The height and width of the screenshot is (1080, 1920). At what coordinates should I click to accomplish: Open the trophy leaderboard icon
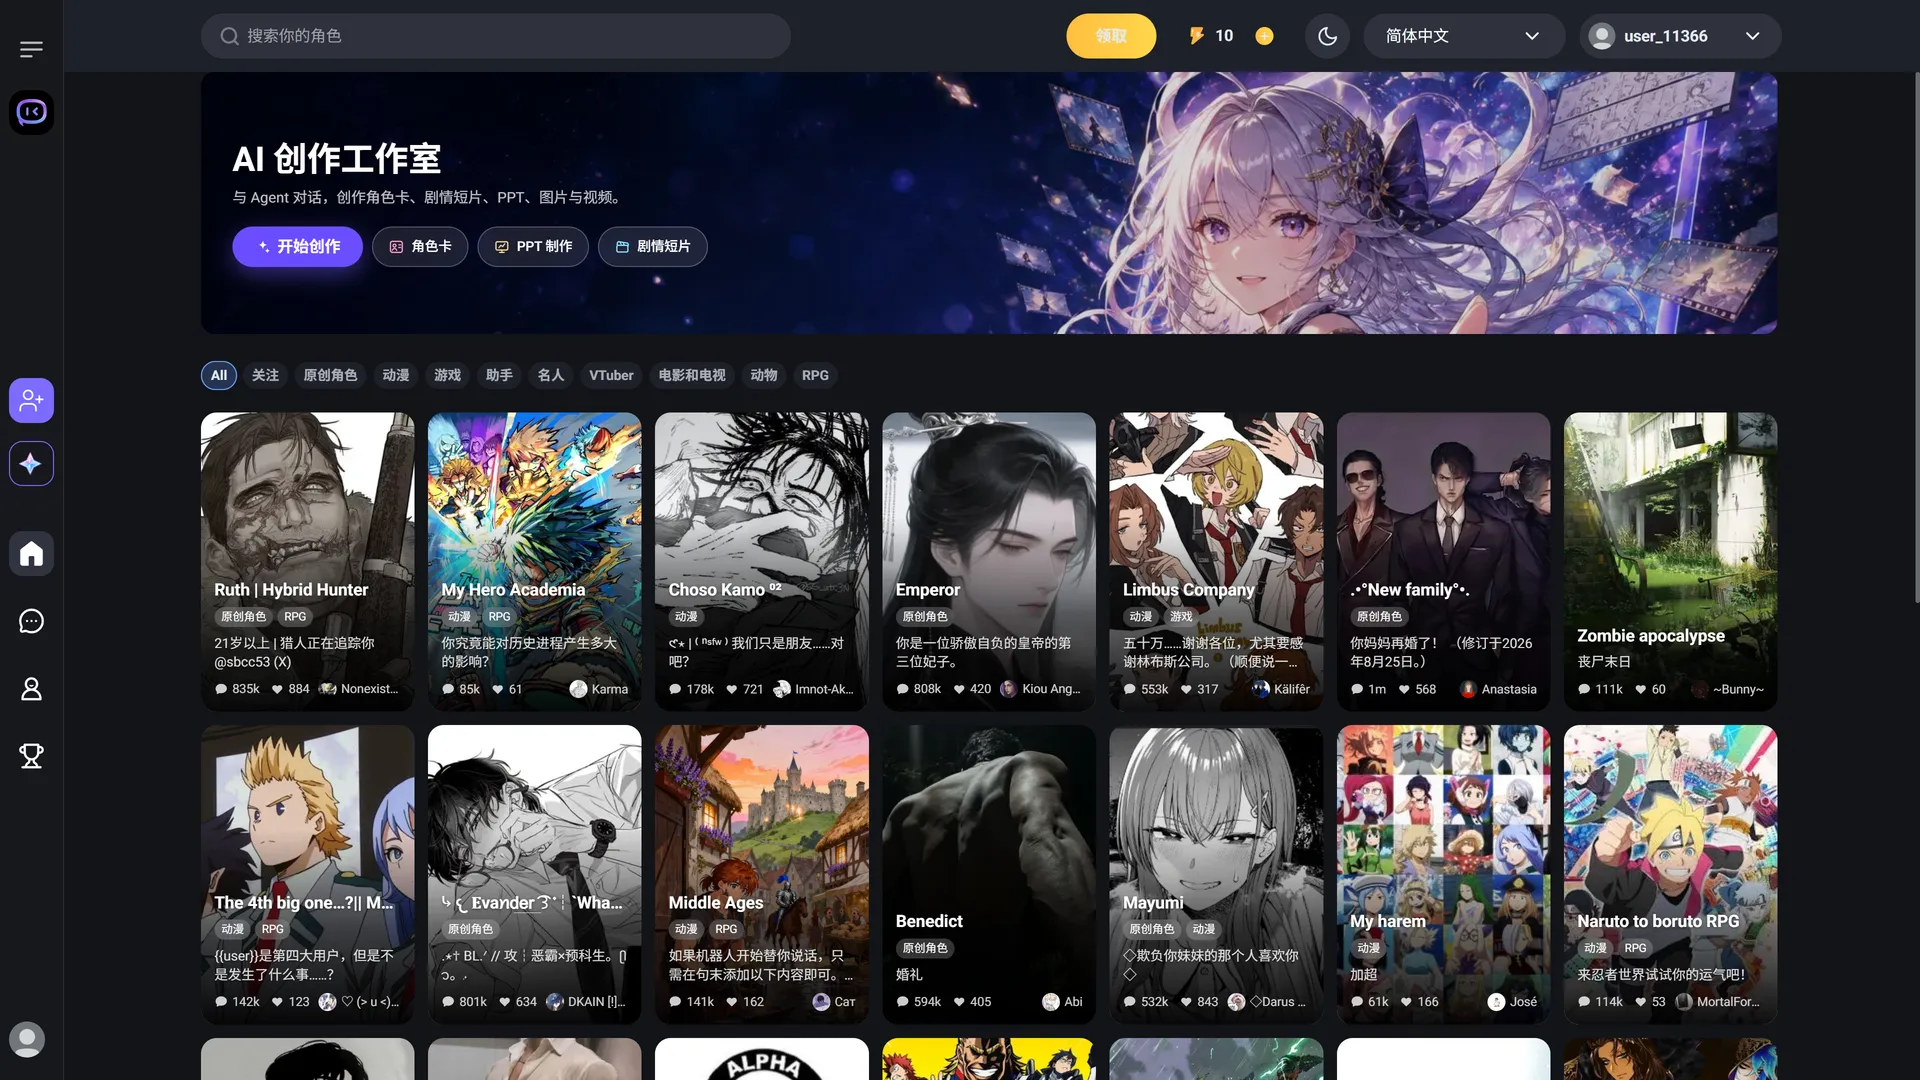(31, 756)
